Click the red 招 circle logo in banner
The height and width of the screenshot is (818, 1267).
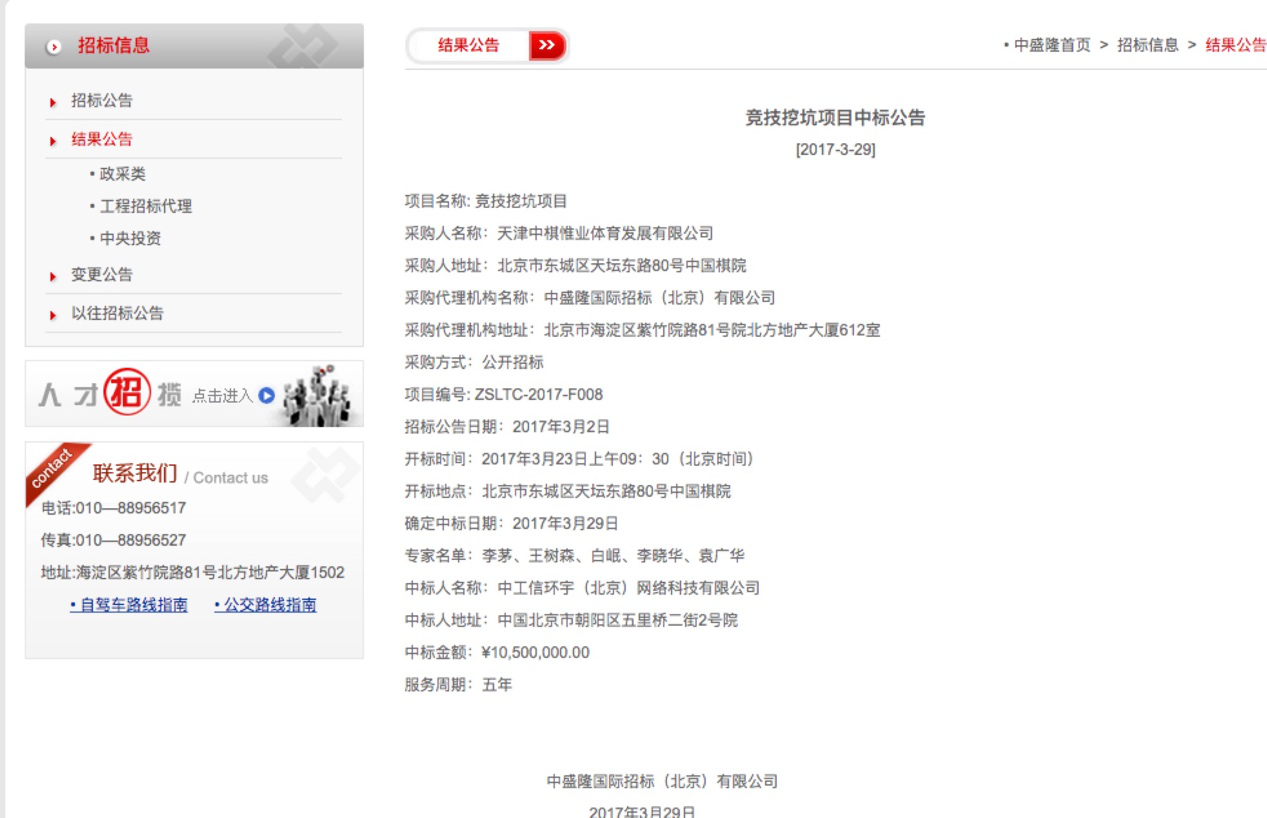tap(127, 393)
